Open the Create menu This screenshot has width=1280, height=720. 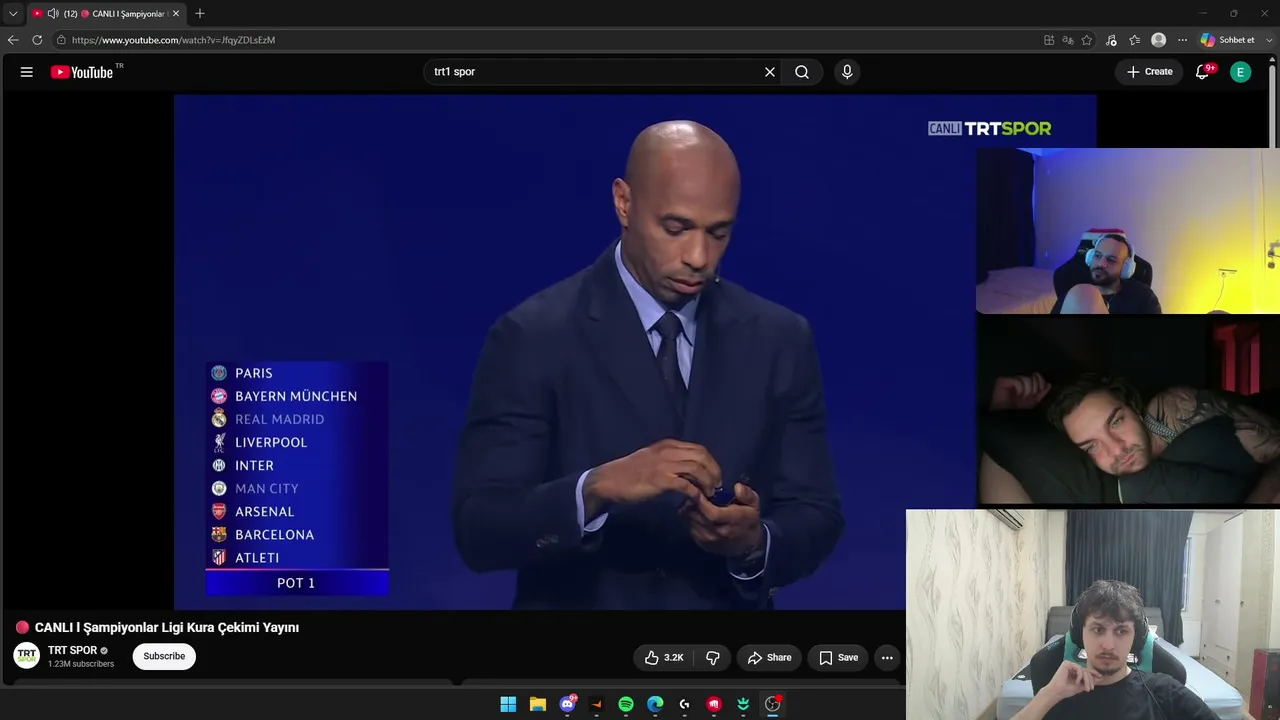click(1149, 72)
